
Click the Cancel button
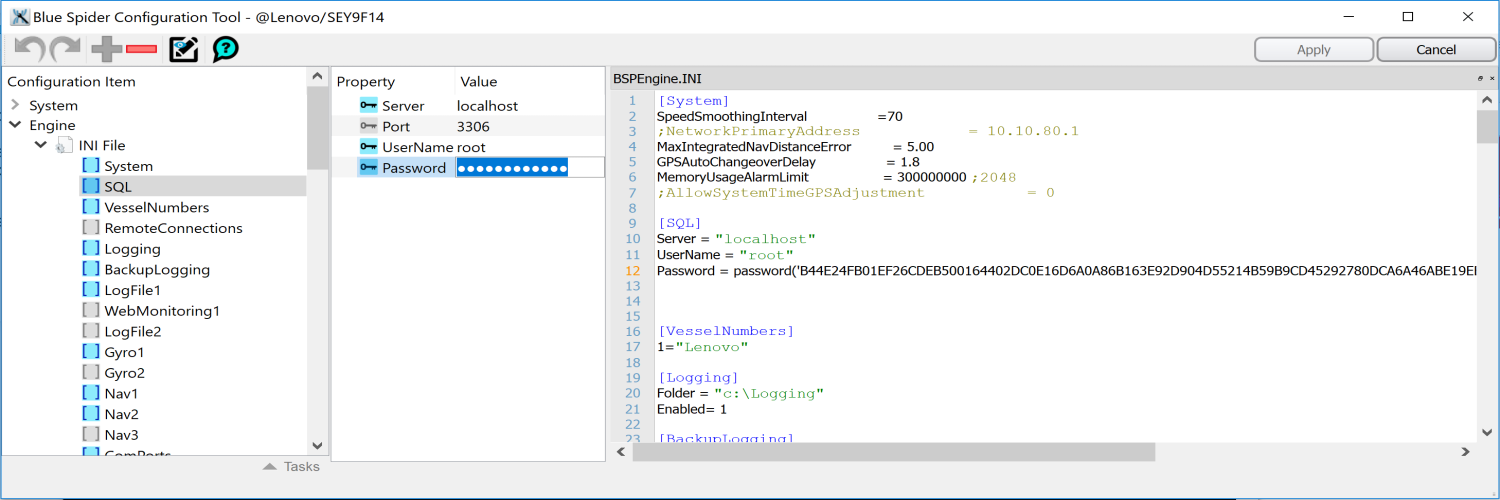point(1436,50)
